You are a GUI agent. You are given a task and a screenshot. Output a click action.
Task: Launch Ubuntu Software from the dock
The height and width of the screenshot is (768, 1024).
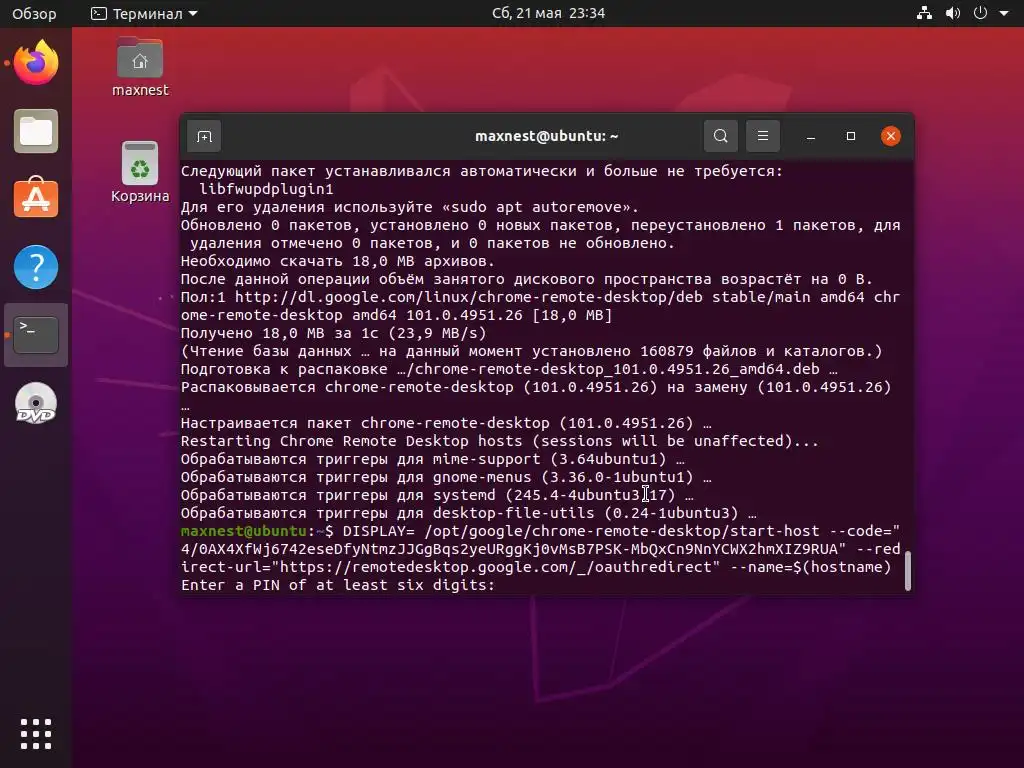pos(36,197)
